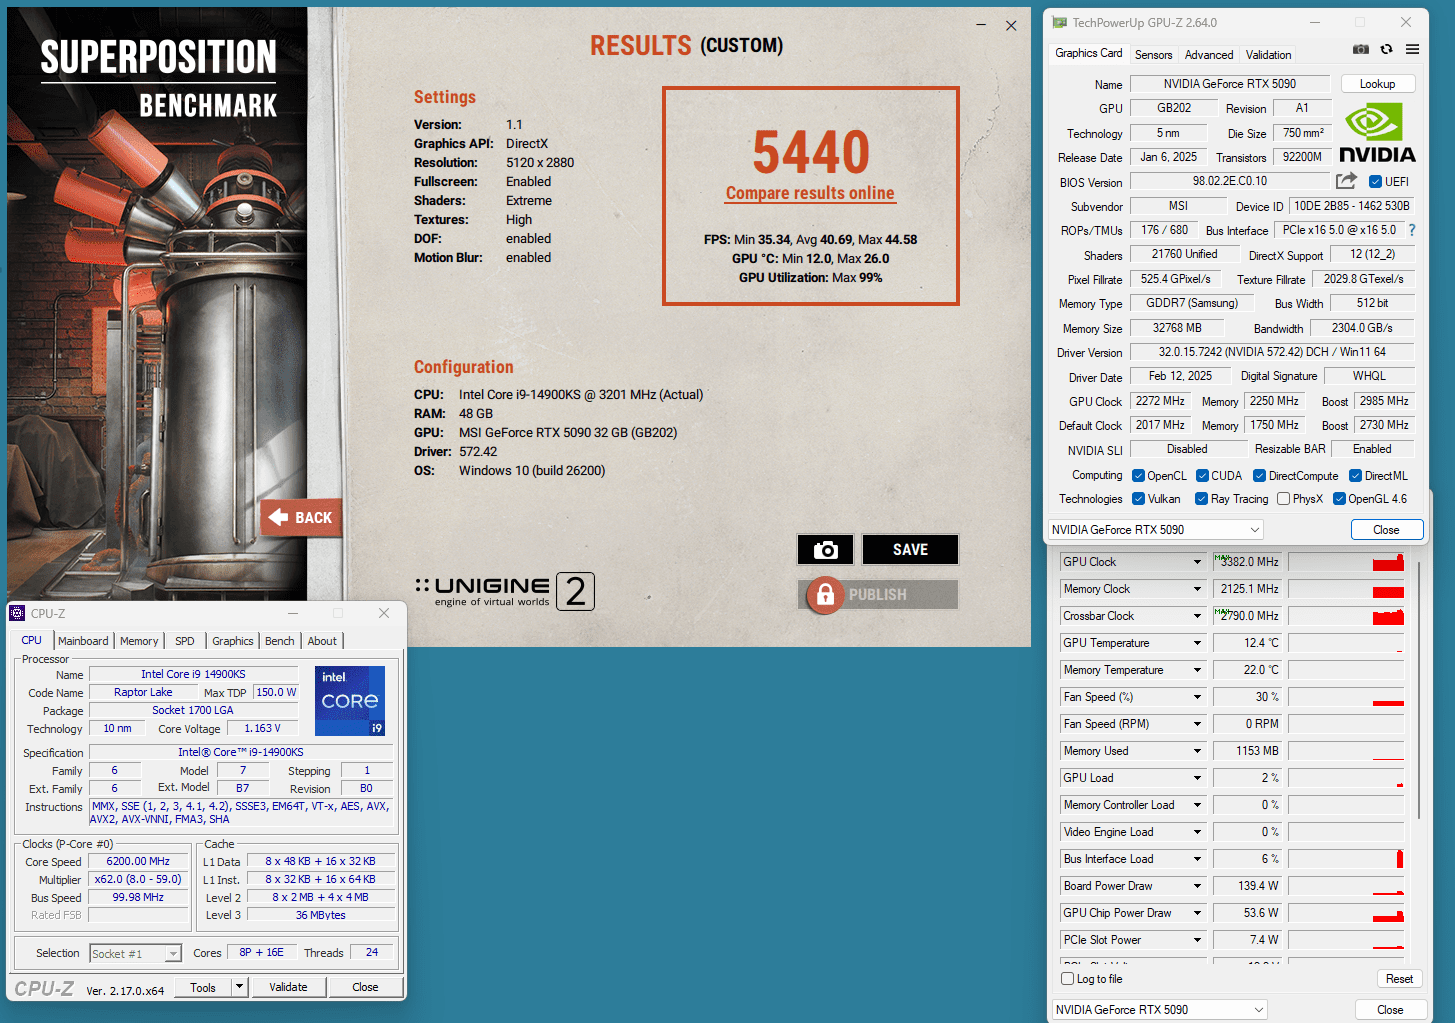Viewport: 1455px width, 1023px height.
Task: Toggle the PhysX checkbox
Action: [x=1283, y=499]
